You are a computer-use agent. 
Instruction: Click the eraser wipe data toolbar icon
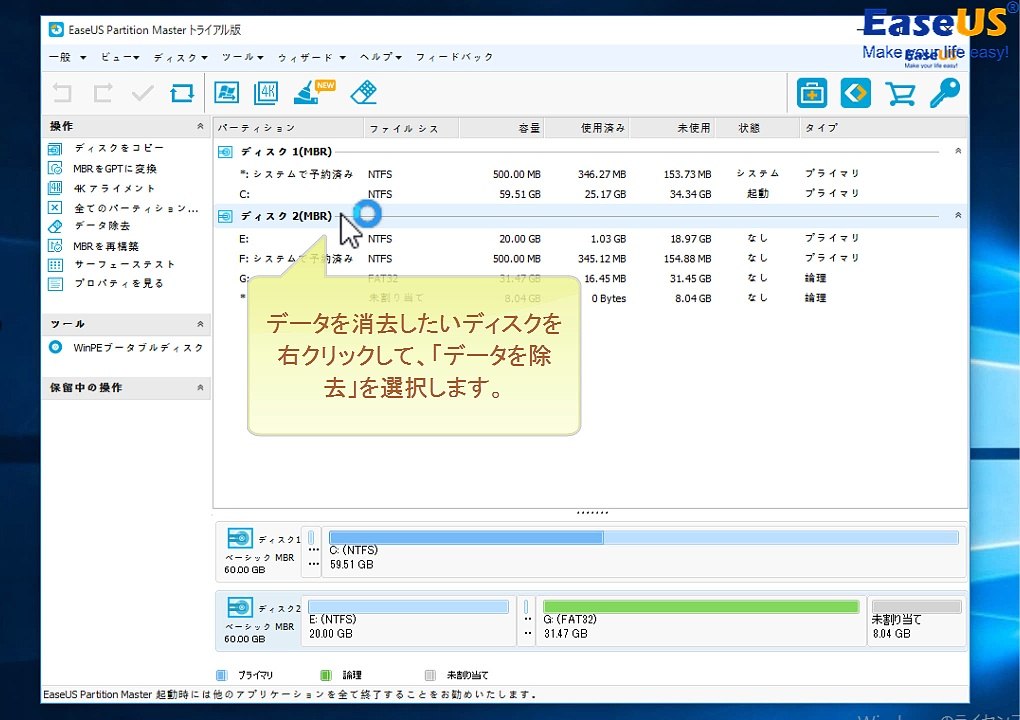click(363, 92)
